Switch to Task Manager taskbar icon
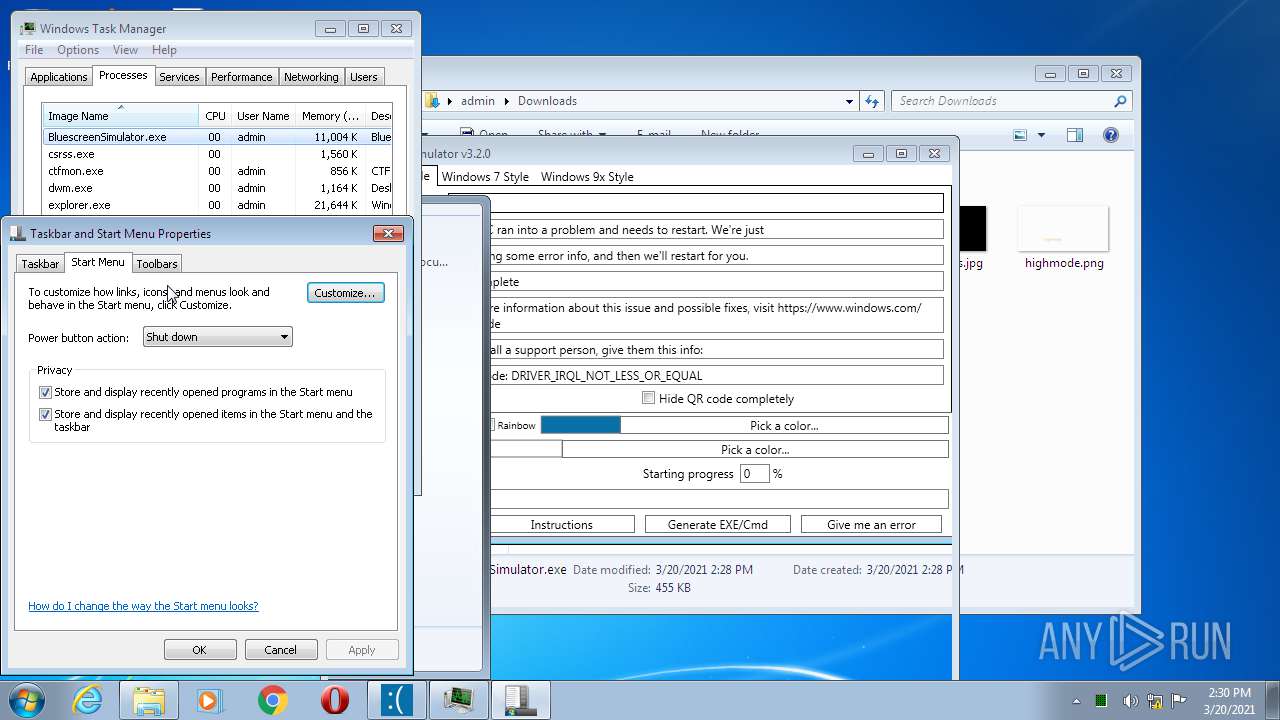1280x720 pixels. pyautogui.click(x=458, y=700)
